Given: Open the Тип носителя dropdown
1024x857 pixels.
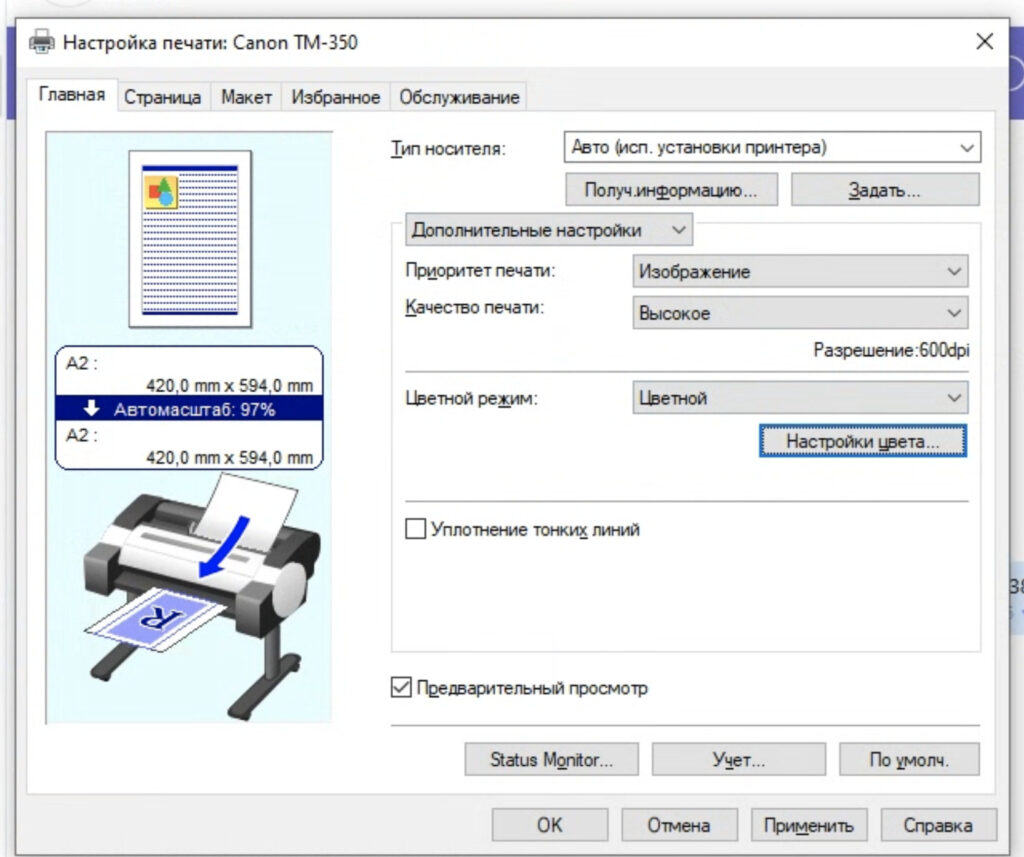Looking at the screenshot, I should pos(772,147).
